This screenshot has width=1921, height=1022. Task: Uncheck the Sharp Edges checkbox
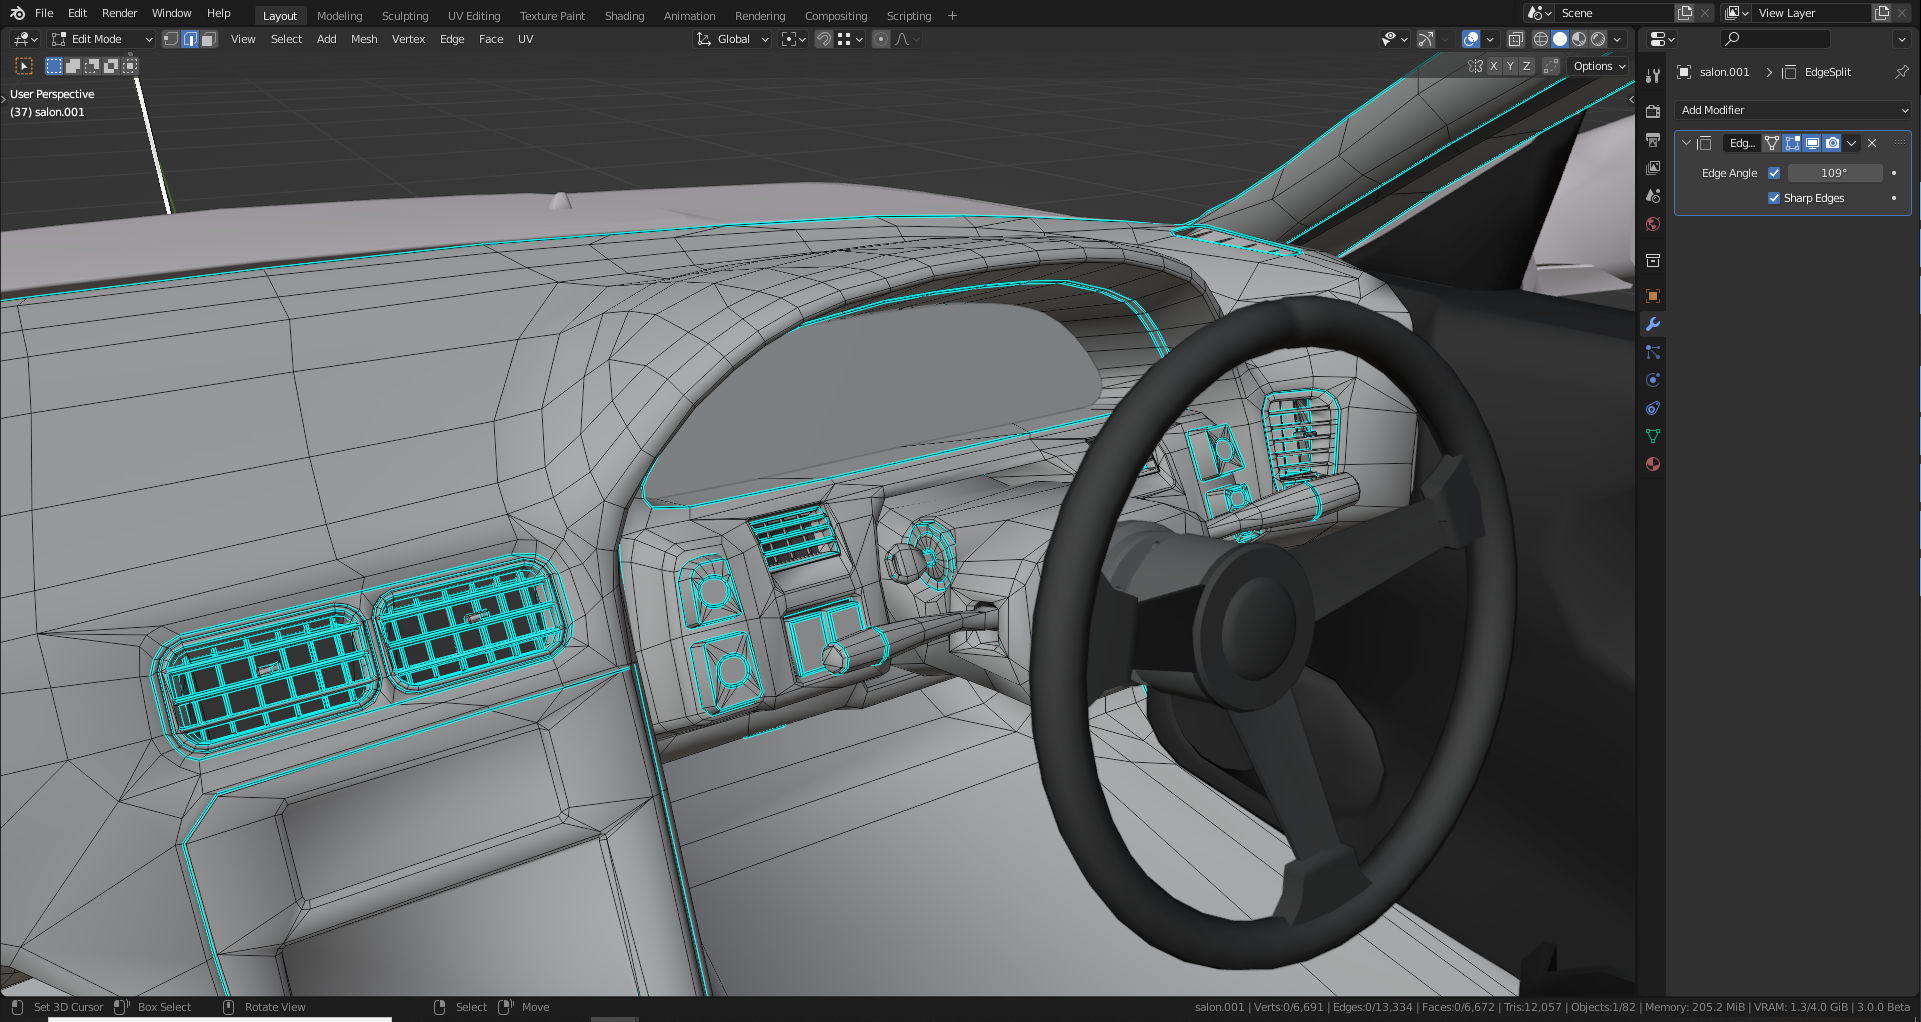coord(1774,198)
